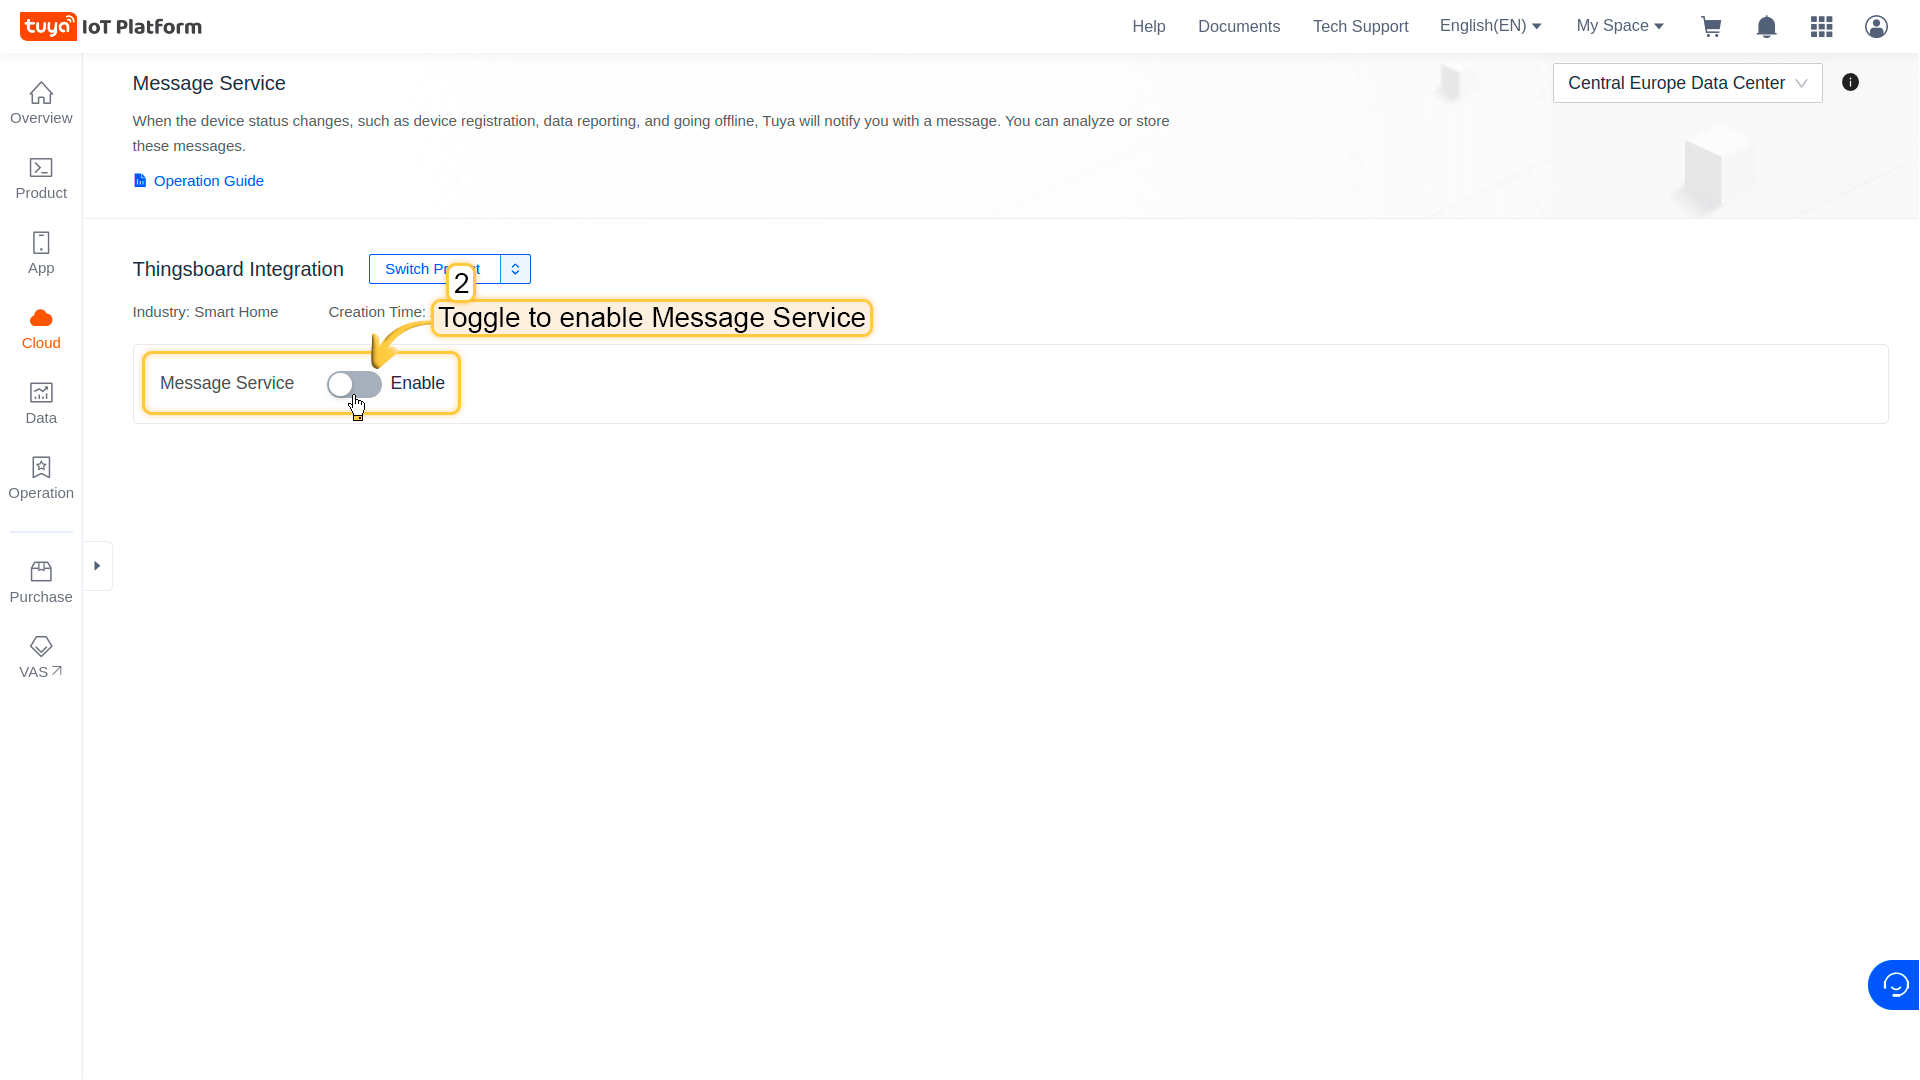Open the shopping cart icon
The image size is (1920, 1080).
(1711, 27)
